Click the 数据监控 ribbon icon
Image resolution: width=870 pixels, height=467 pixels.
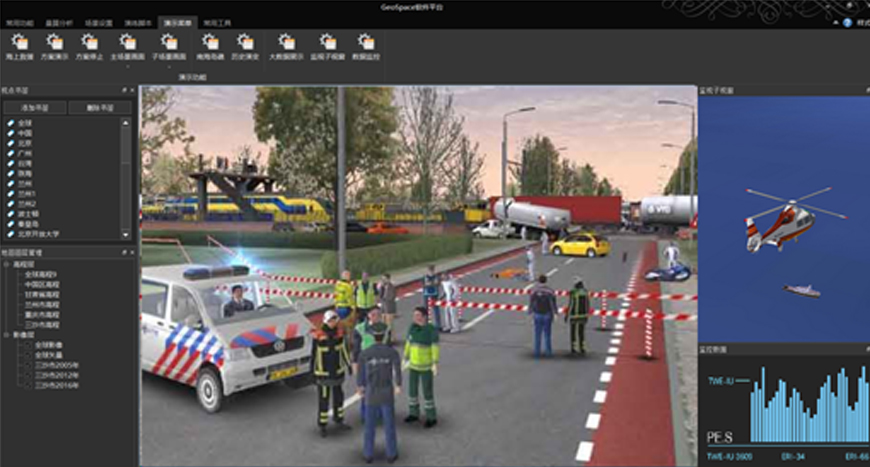pyautogui.click(x=367, y=46)
